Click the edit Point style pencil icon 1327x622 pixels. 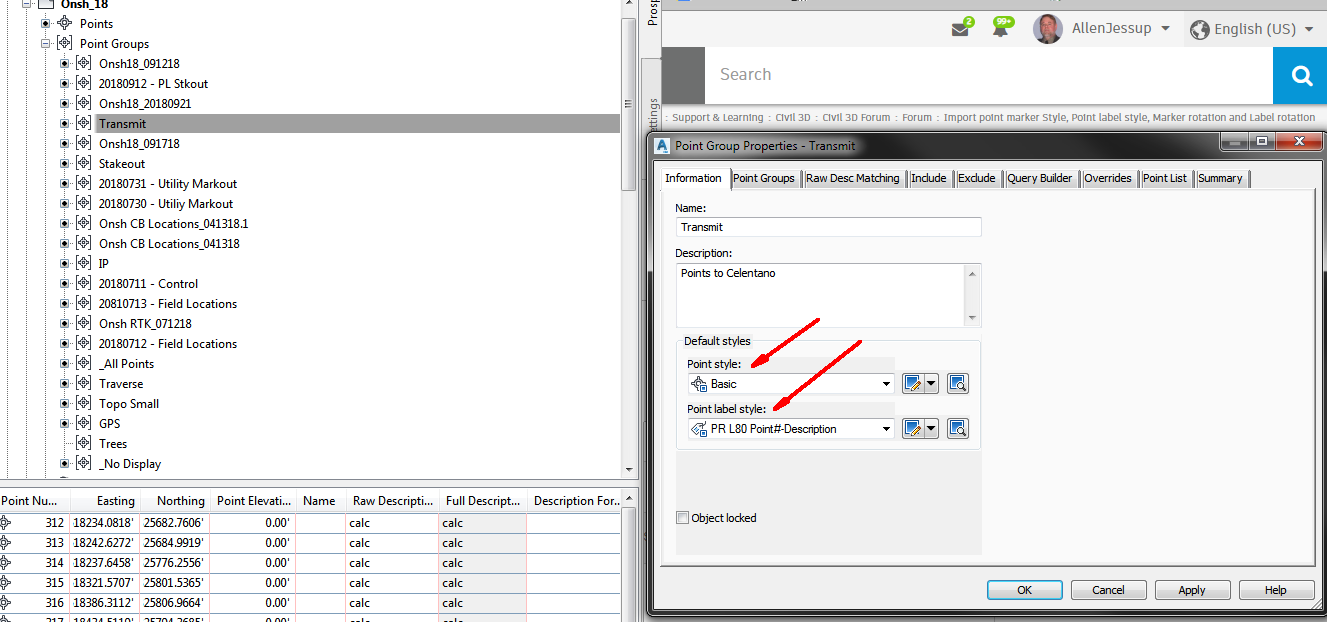coord(914,383)
